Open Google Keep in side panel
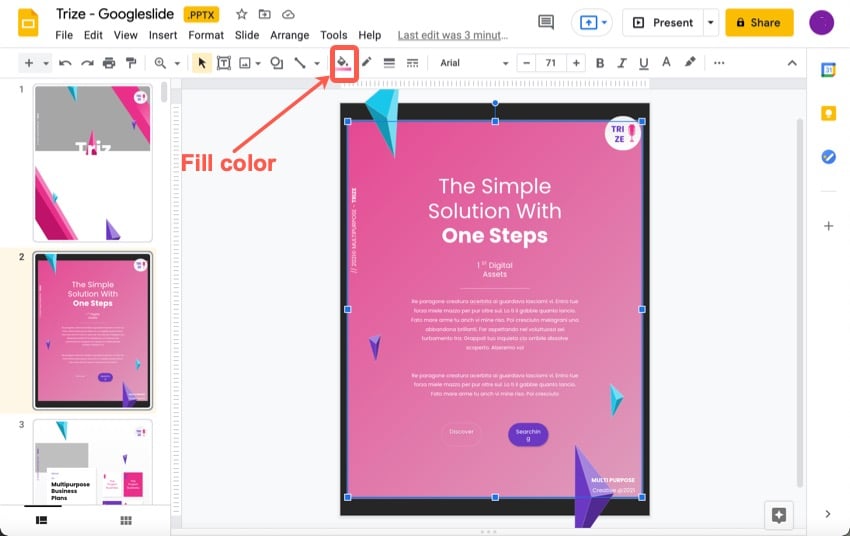The image size is (850, 536). point(828,113)
